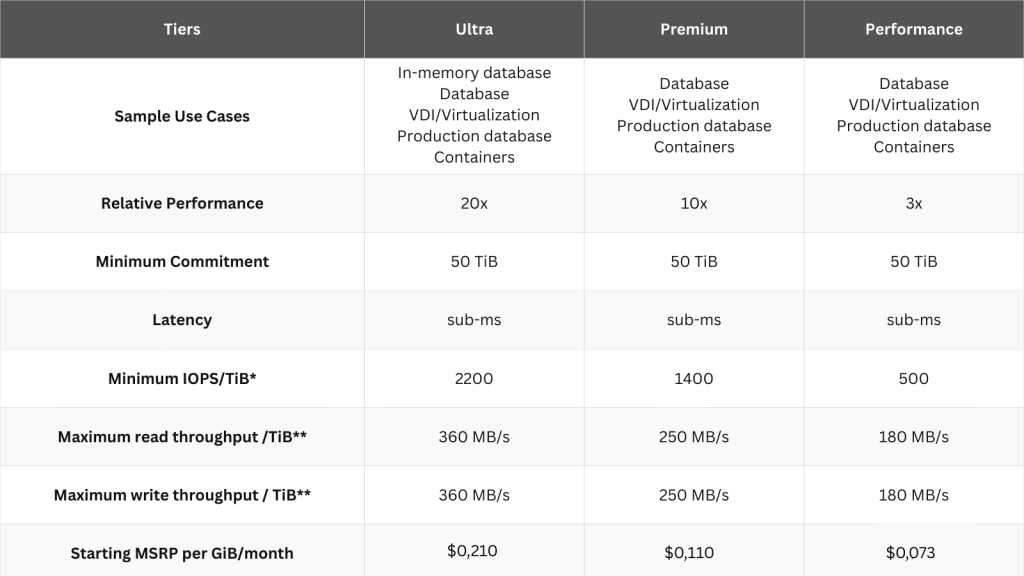The width and height of the screenshot is (1024, 576).
Task: Click the 3x value under Performance
Action: pos(913,203)
